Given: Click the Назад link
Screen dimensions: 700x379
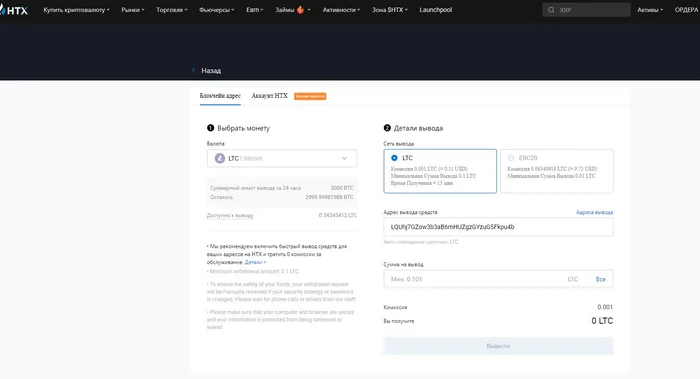Looking at the screenshot, I should pos(211,71).
